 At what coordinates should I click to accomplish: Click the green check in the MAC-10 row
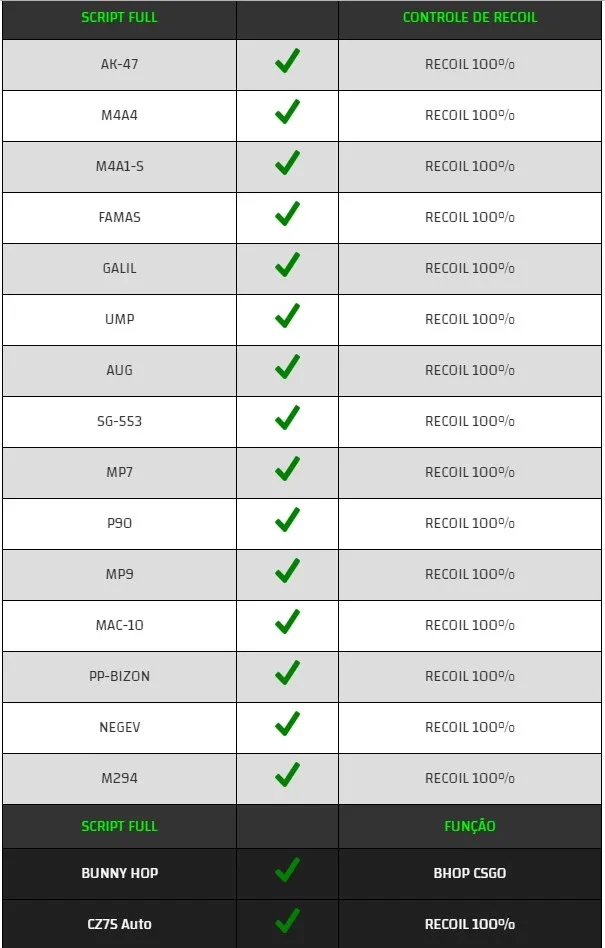click(x=287, y=622)
